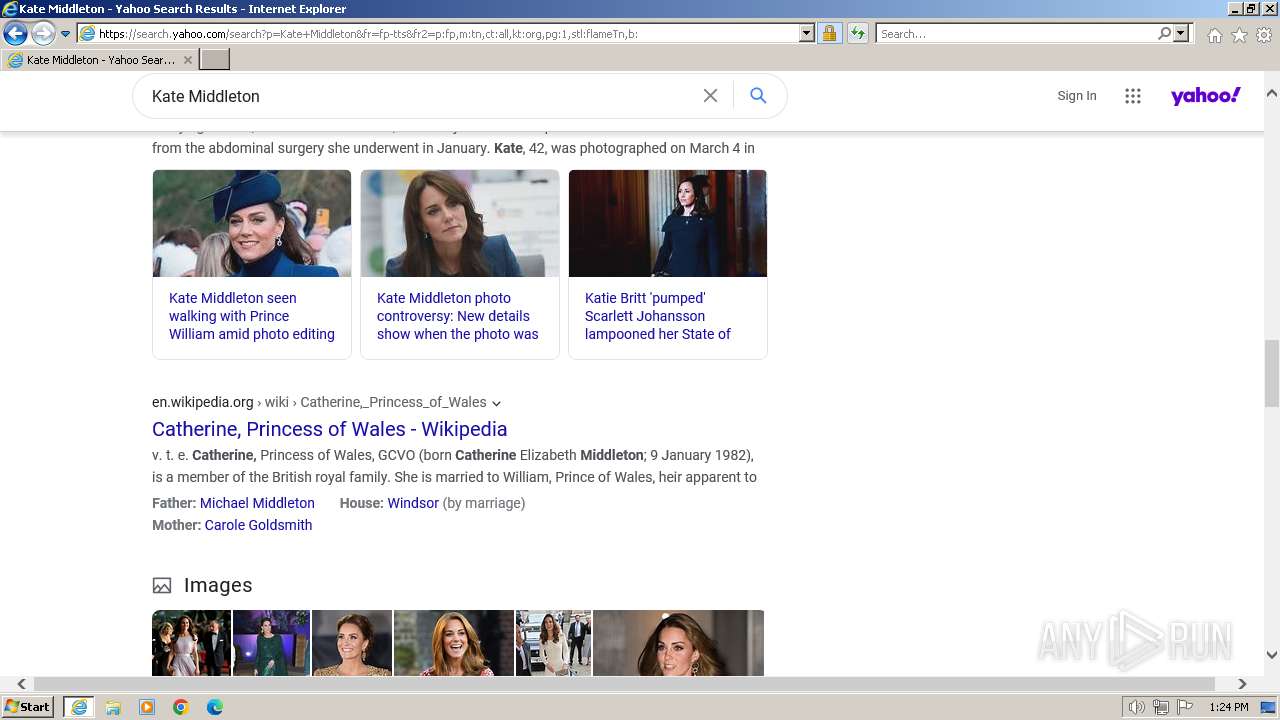Screen dimensions: 1280x720
Task: Click Internet Explorer taskbar icon
Action: (x=79, y=707)
